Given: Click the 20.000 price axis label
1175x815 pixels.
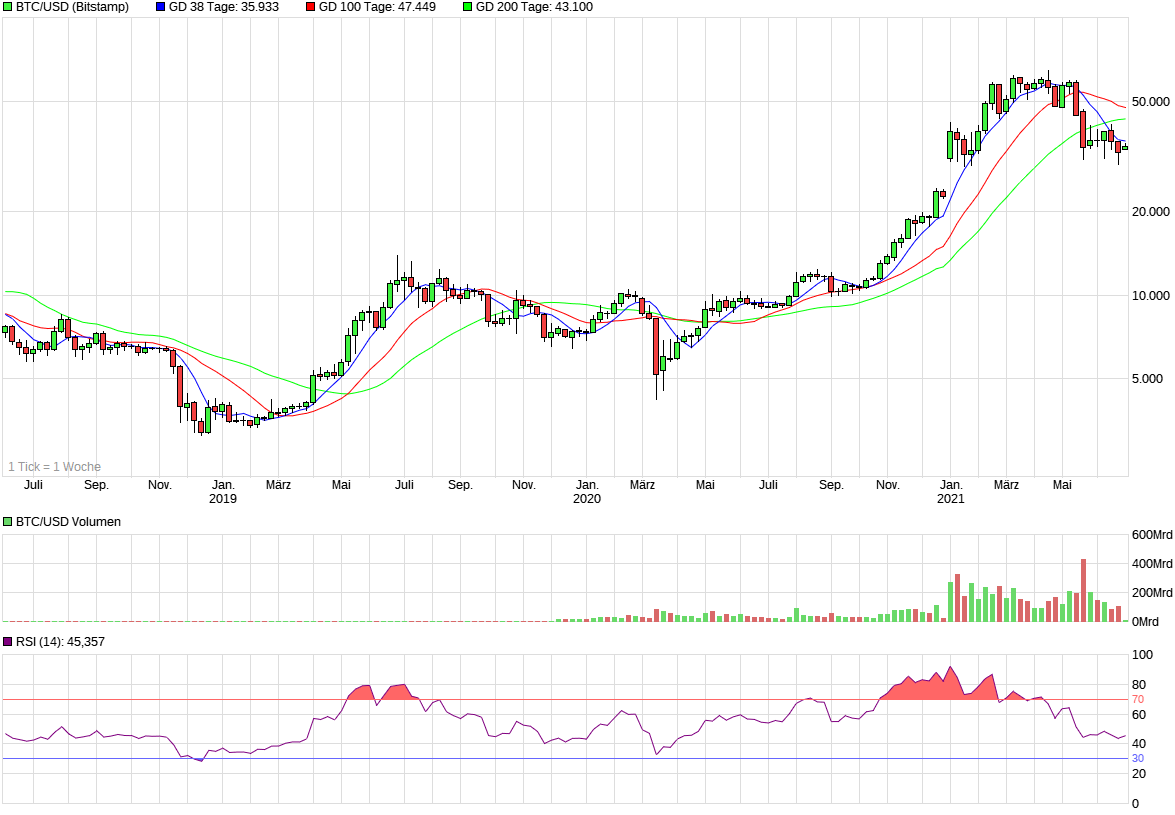Looking at the screenshot, I should 1150,211.
